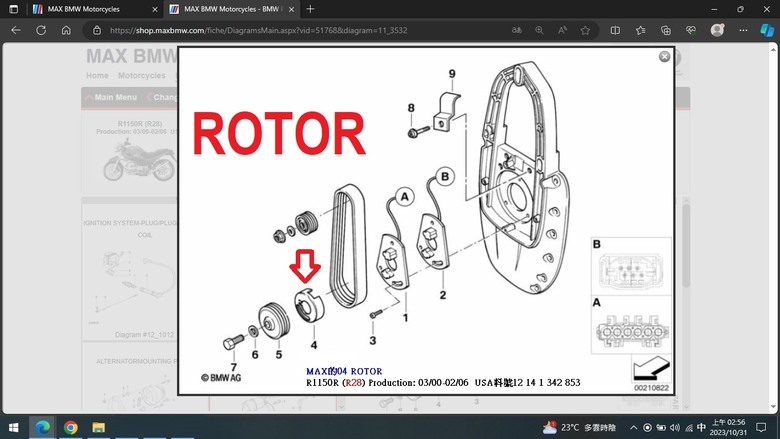Open notification center icon
780x439 pixels.
761,428
